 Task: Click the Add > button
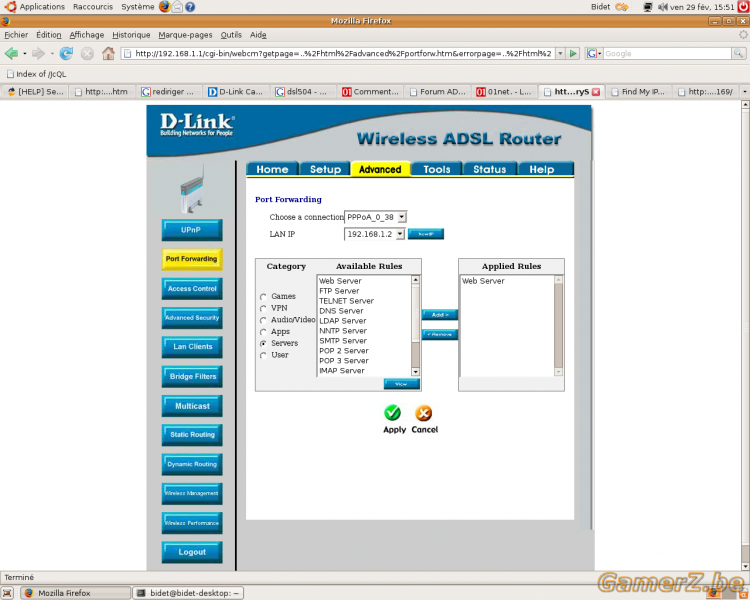pyautogui.click(x=440, y=315)
